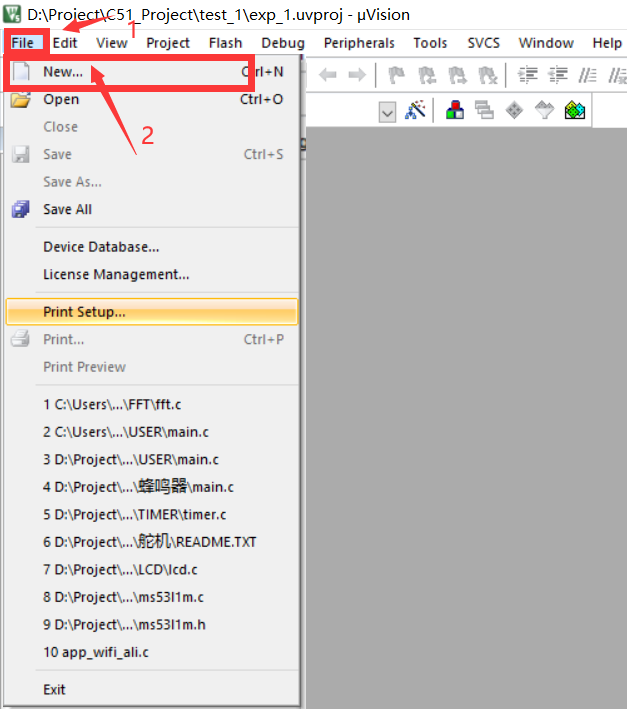Open recent file 1 FFT\fft.c
627x709 pixels.
(152, 405)
